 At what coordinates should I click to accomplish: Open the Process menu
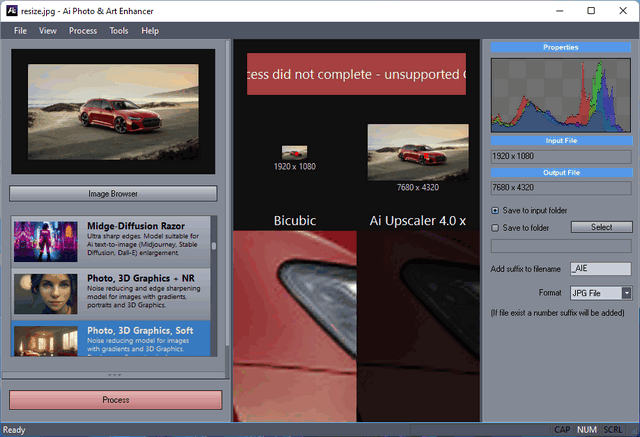[x=83, y=31]
